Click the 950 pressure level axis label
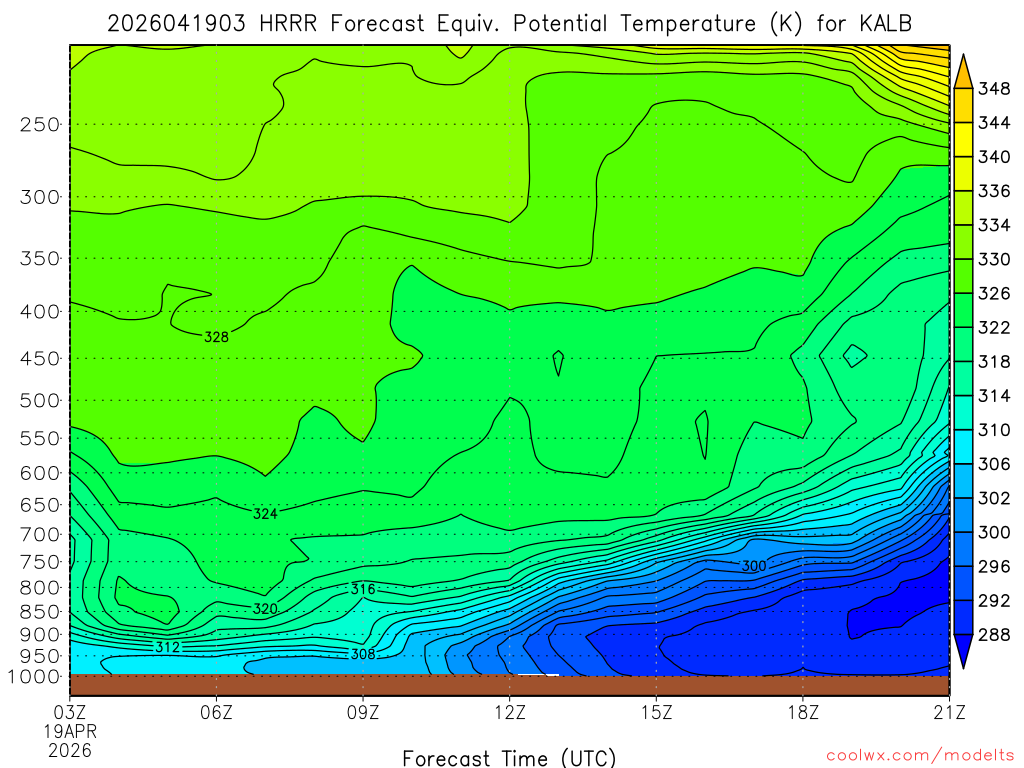The width and height of the screenshot is (1024, 768). click(40, 656)
